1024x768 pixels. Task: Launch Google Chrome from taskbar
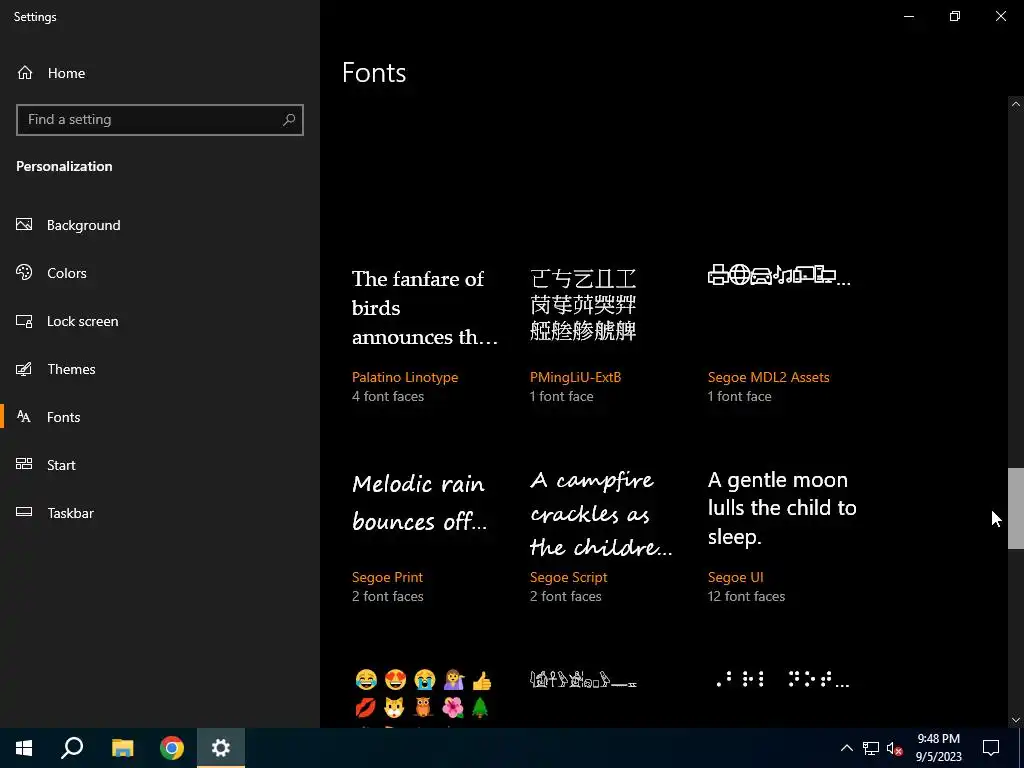point(172,748)
